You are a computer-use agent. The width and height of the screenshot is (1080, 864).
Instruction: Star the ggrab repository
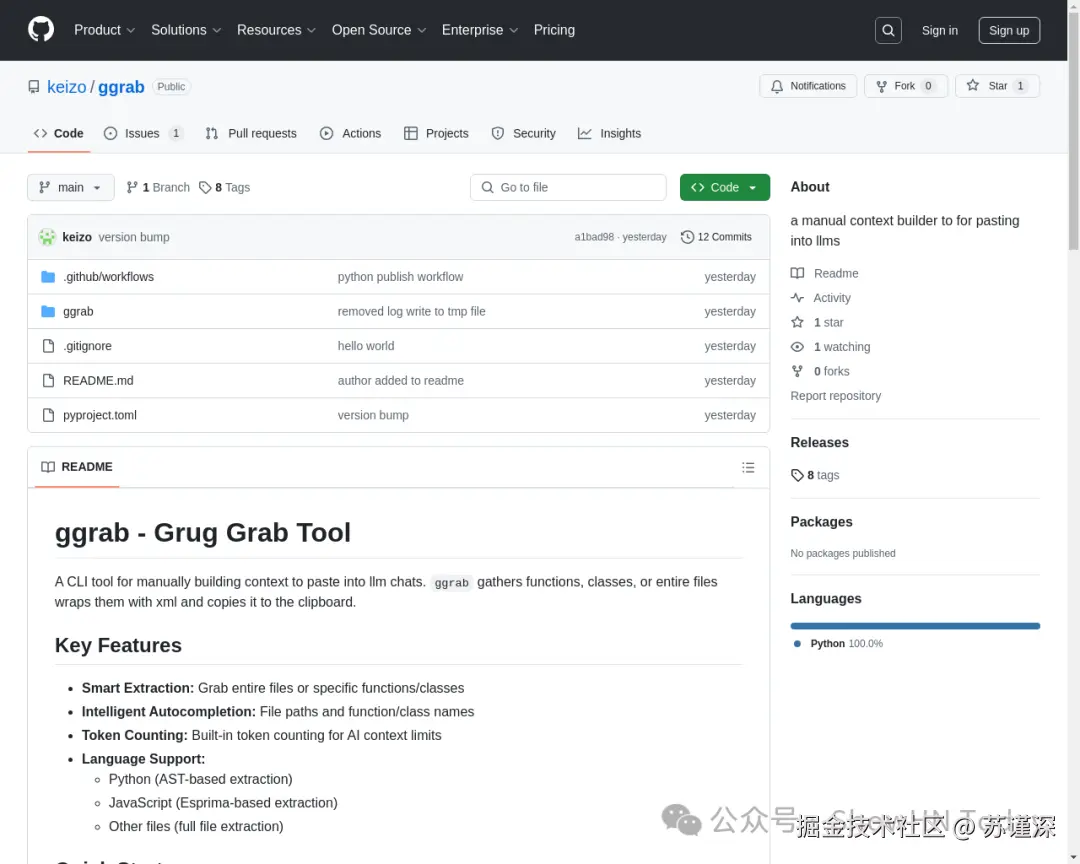[x=997, y=86]
